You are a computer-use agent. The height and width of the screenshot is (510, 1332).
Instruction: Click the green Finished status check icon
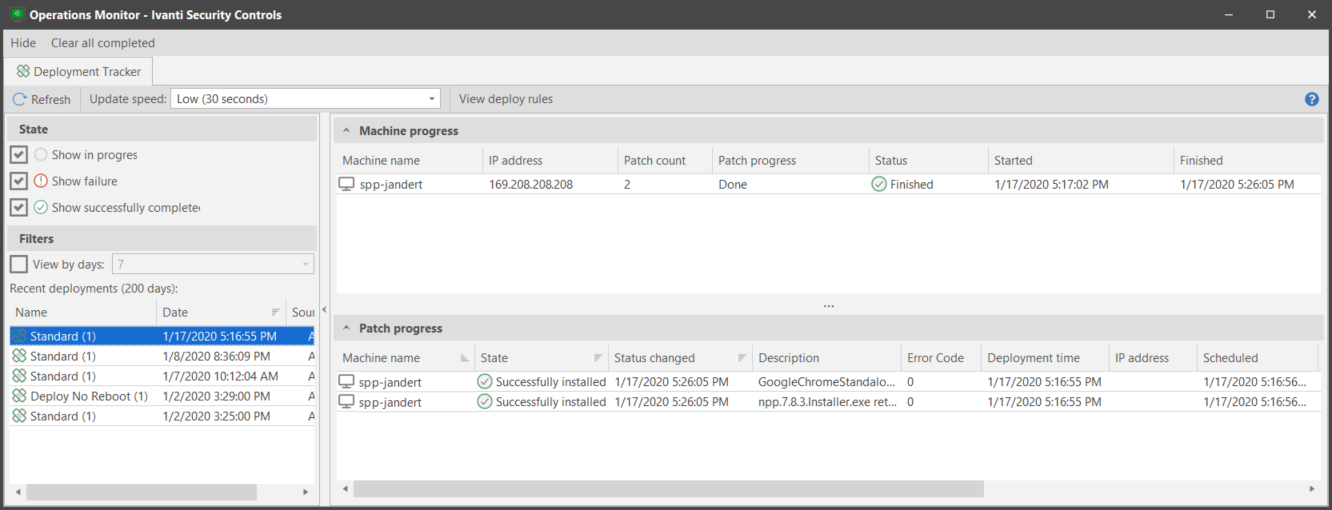click(x=879, y=184)
